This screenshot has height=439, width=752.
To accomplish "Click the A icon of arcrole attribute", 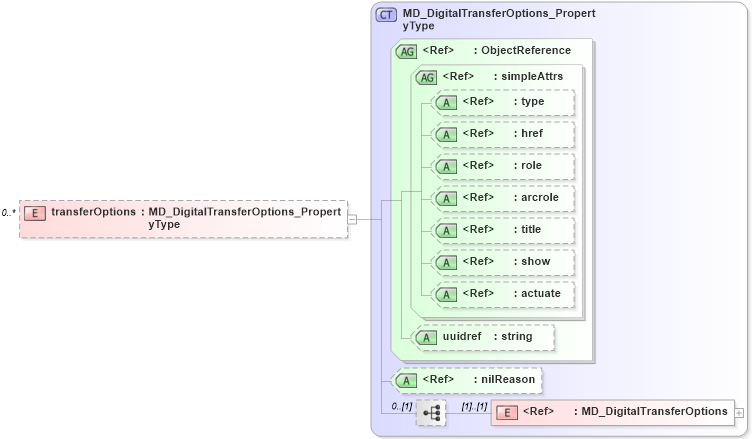I will pos(446,198).
